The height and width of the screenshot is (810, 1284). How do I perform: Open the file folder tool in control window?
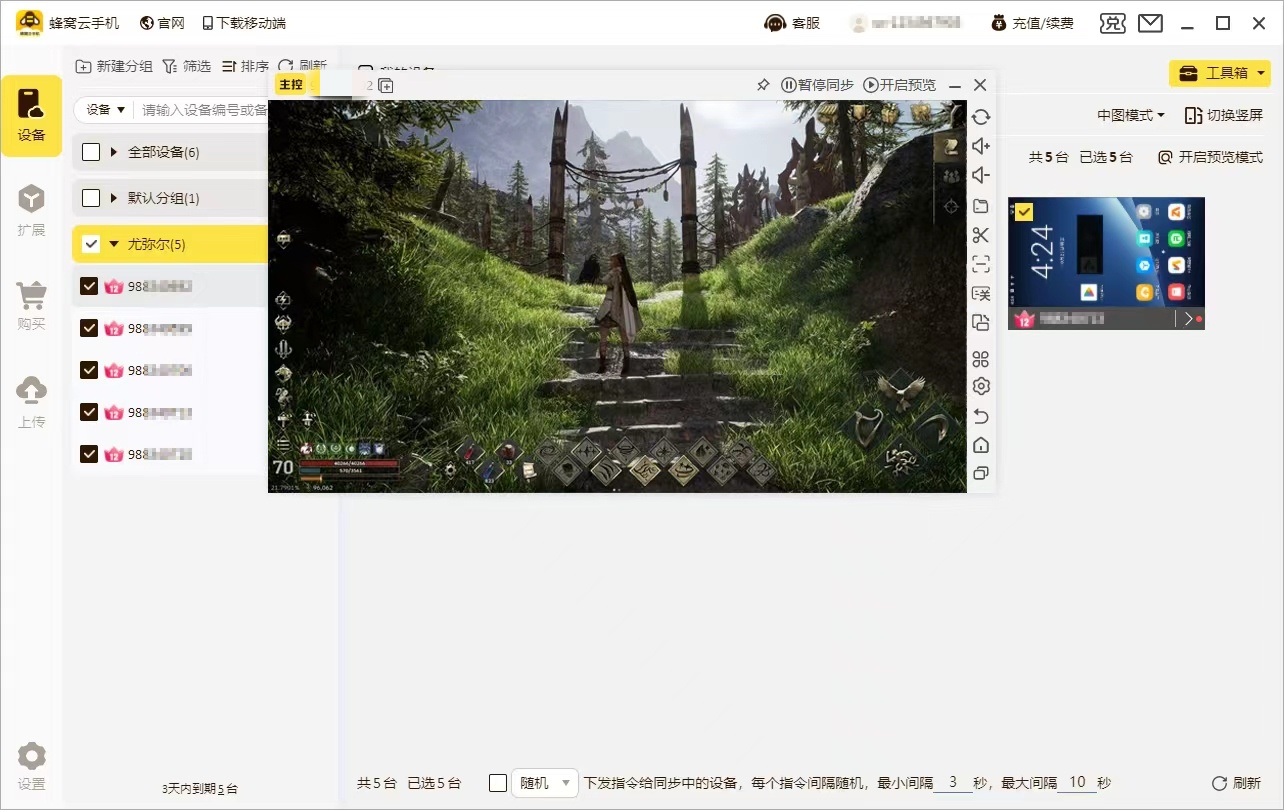pos(981,206)
